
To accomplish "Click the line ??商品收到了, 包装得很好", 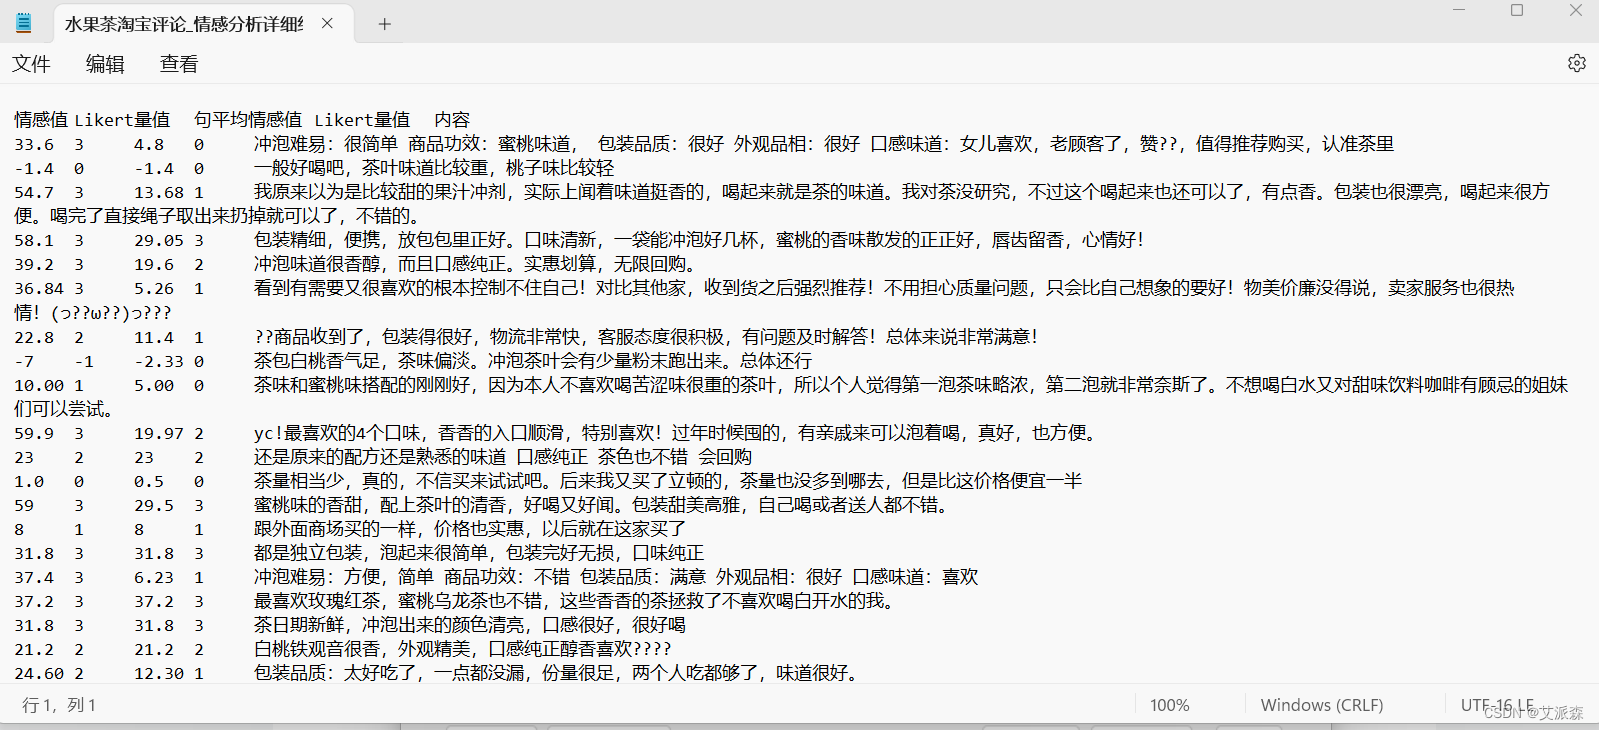I will [527, 337].
